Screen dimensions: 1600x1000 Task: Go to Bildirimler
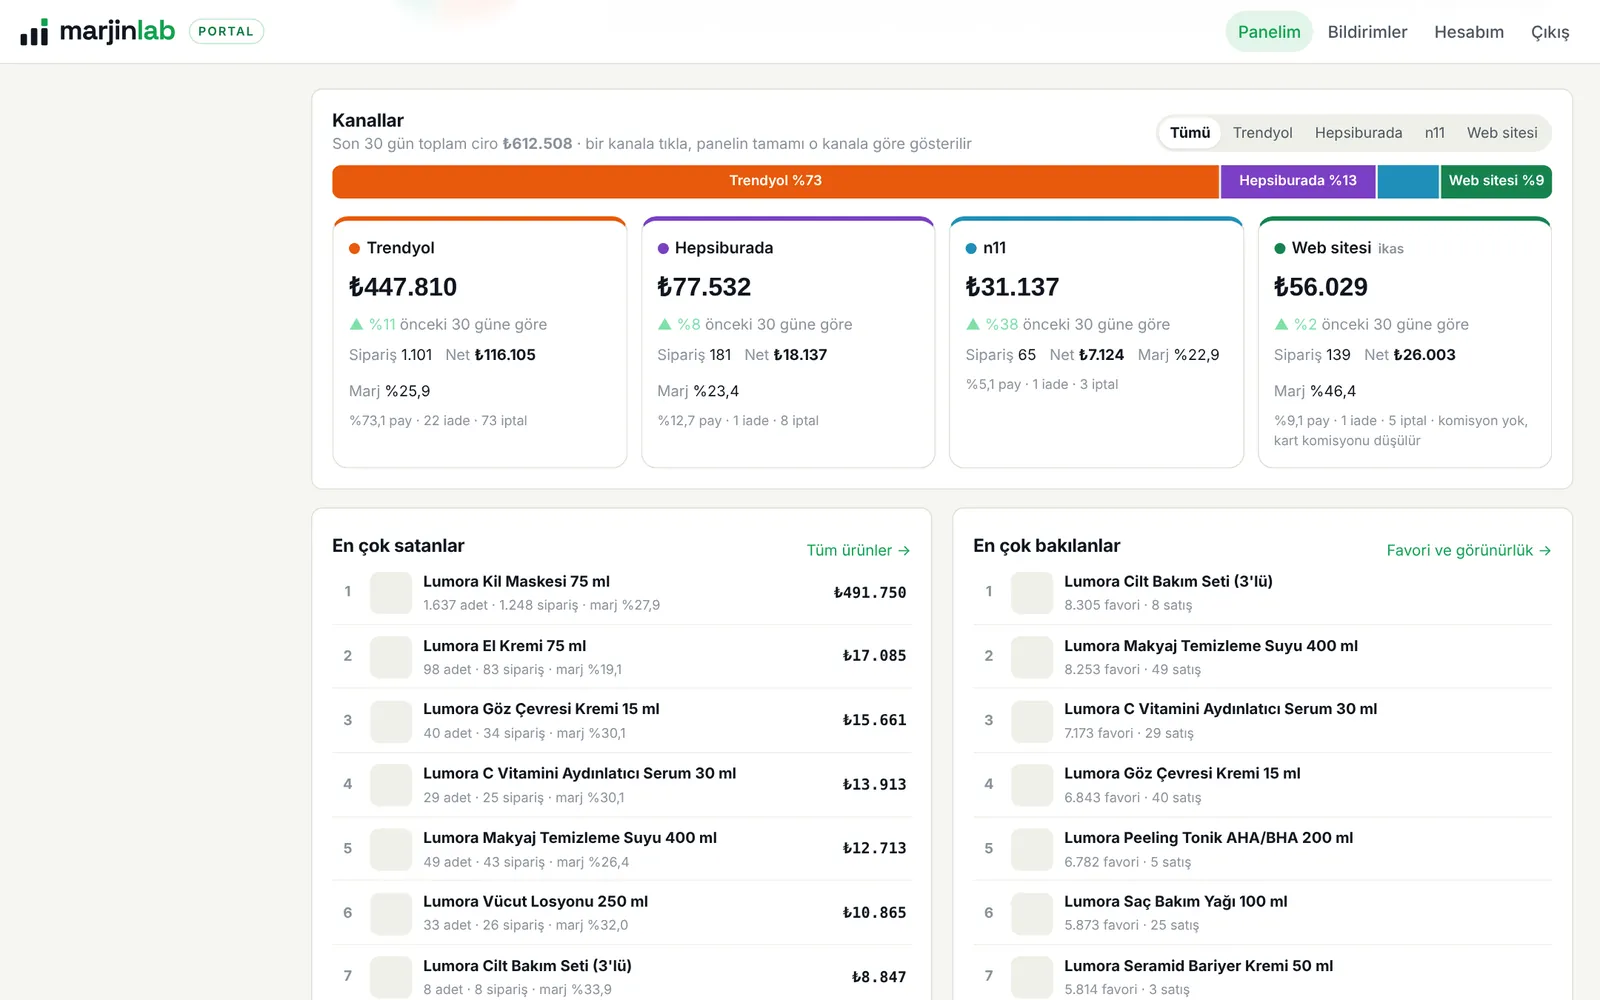(x=1367, y=32)
